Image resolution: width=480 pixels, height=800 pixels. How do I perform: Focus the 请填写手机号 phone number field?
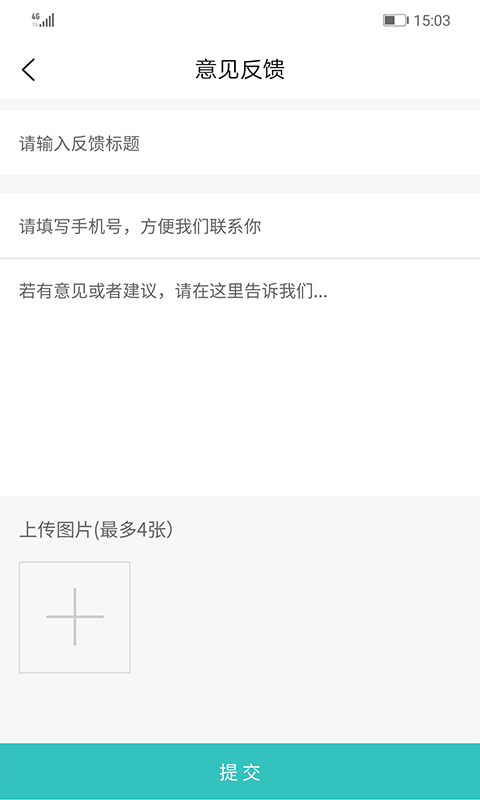(240, 226)
